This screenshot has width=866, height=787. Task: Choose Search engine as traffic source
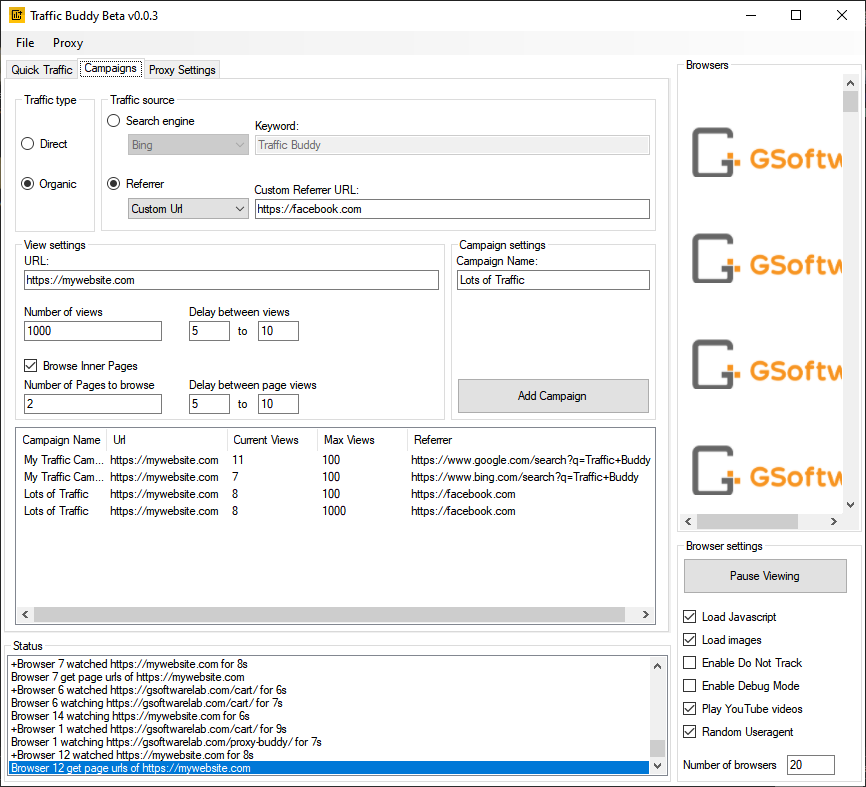[114, 121]
